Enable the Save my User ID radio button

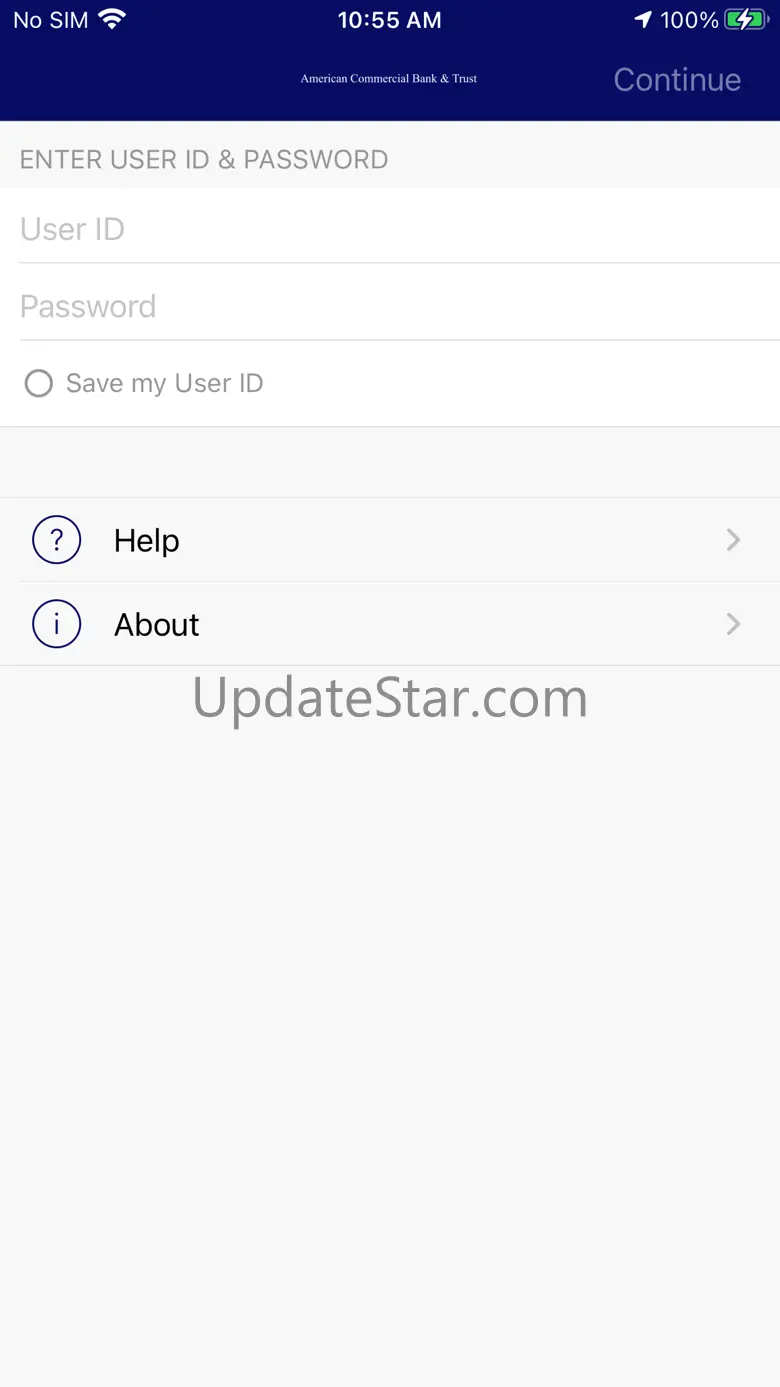[x=38, y=383]
